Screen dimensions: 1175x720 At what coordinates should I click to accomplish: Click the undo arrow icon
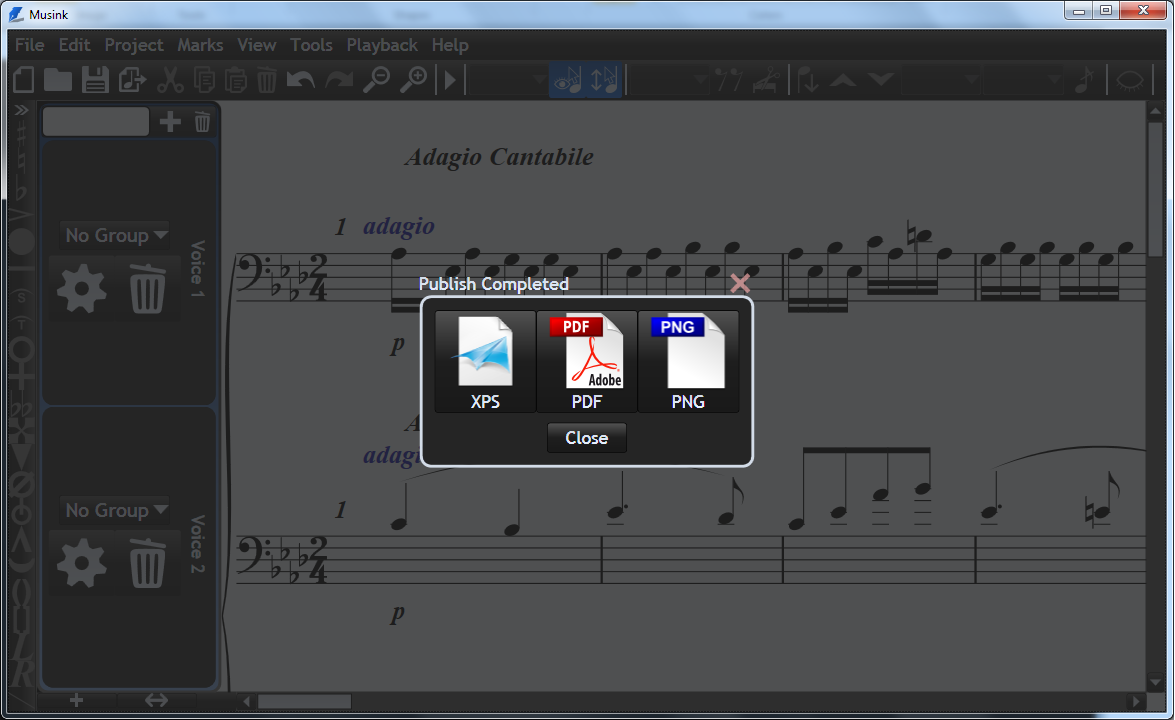click(x=301, y=79)
